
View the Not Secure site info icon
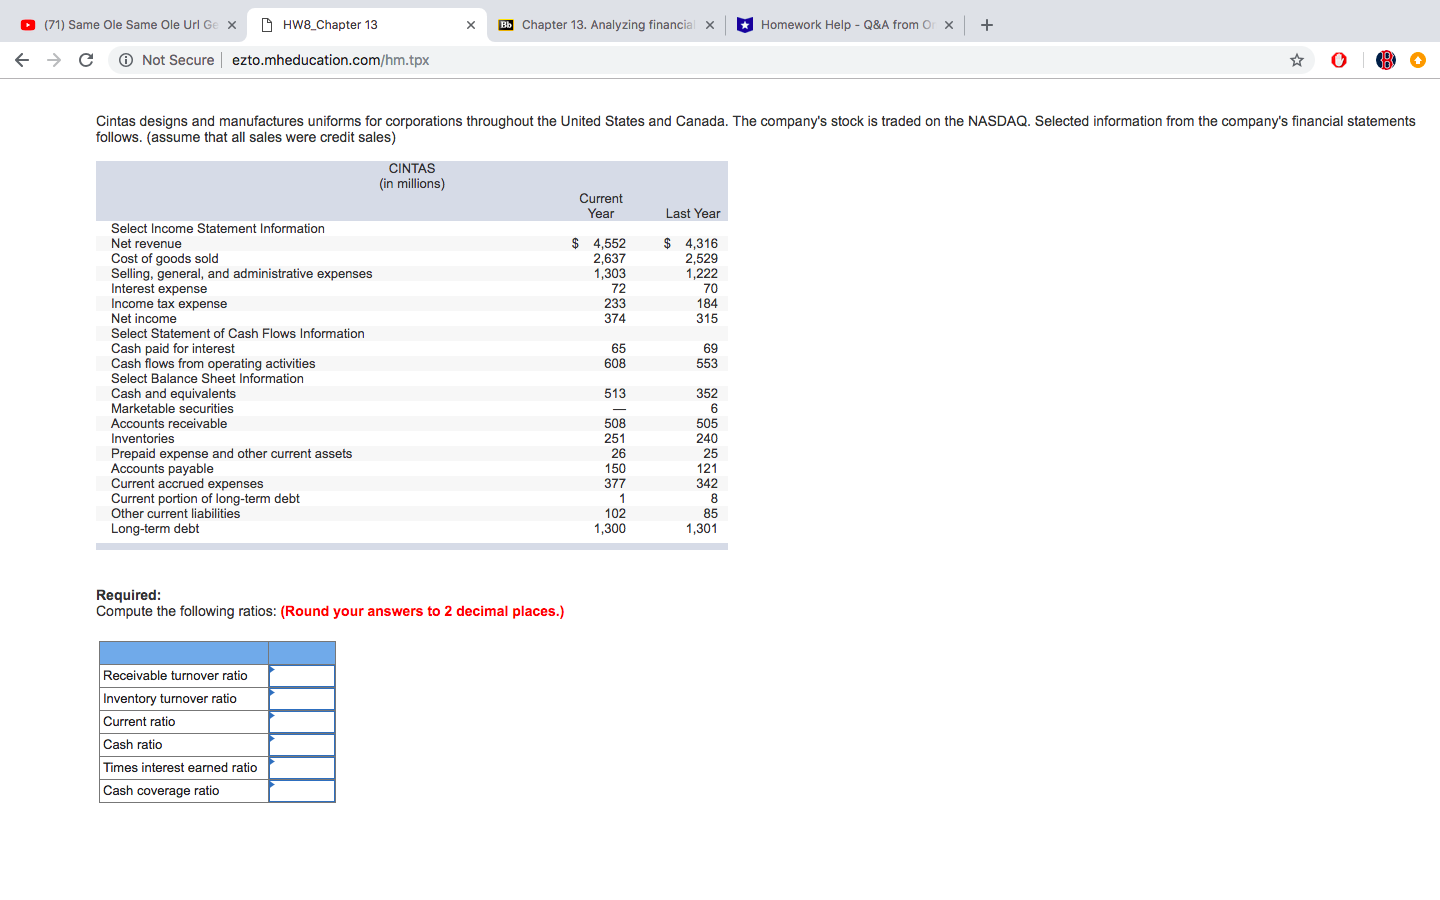(126, 60)
